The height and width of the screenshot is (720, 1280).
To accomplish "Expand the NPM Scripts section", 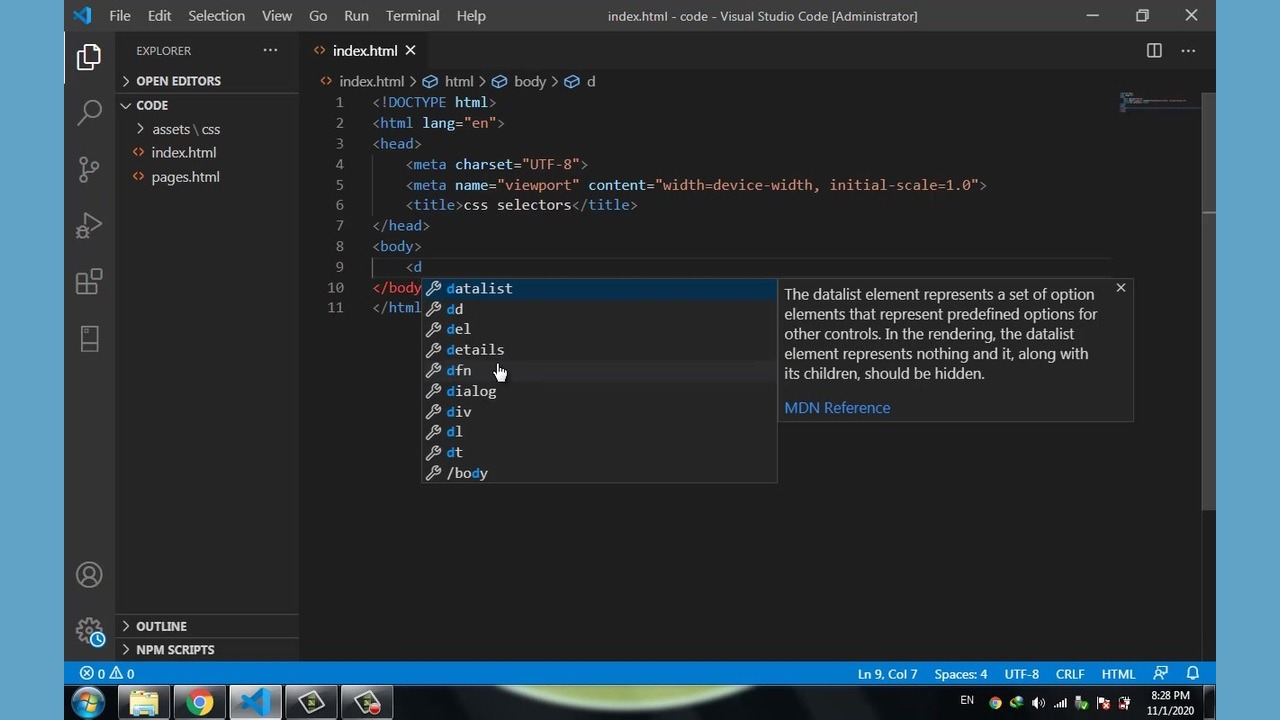I will click(x=175, y=650).
